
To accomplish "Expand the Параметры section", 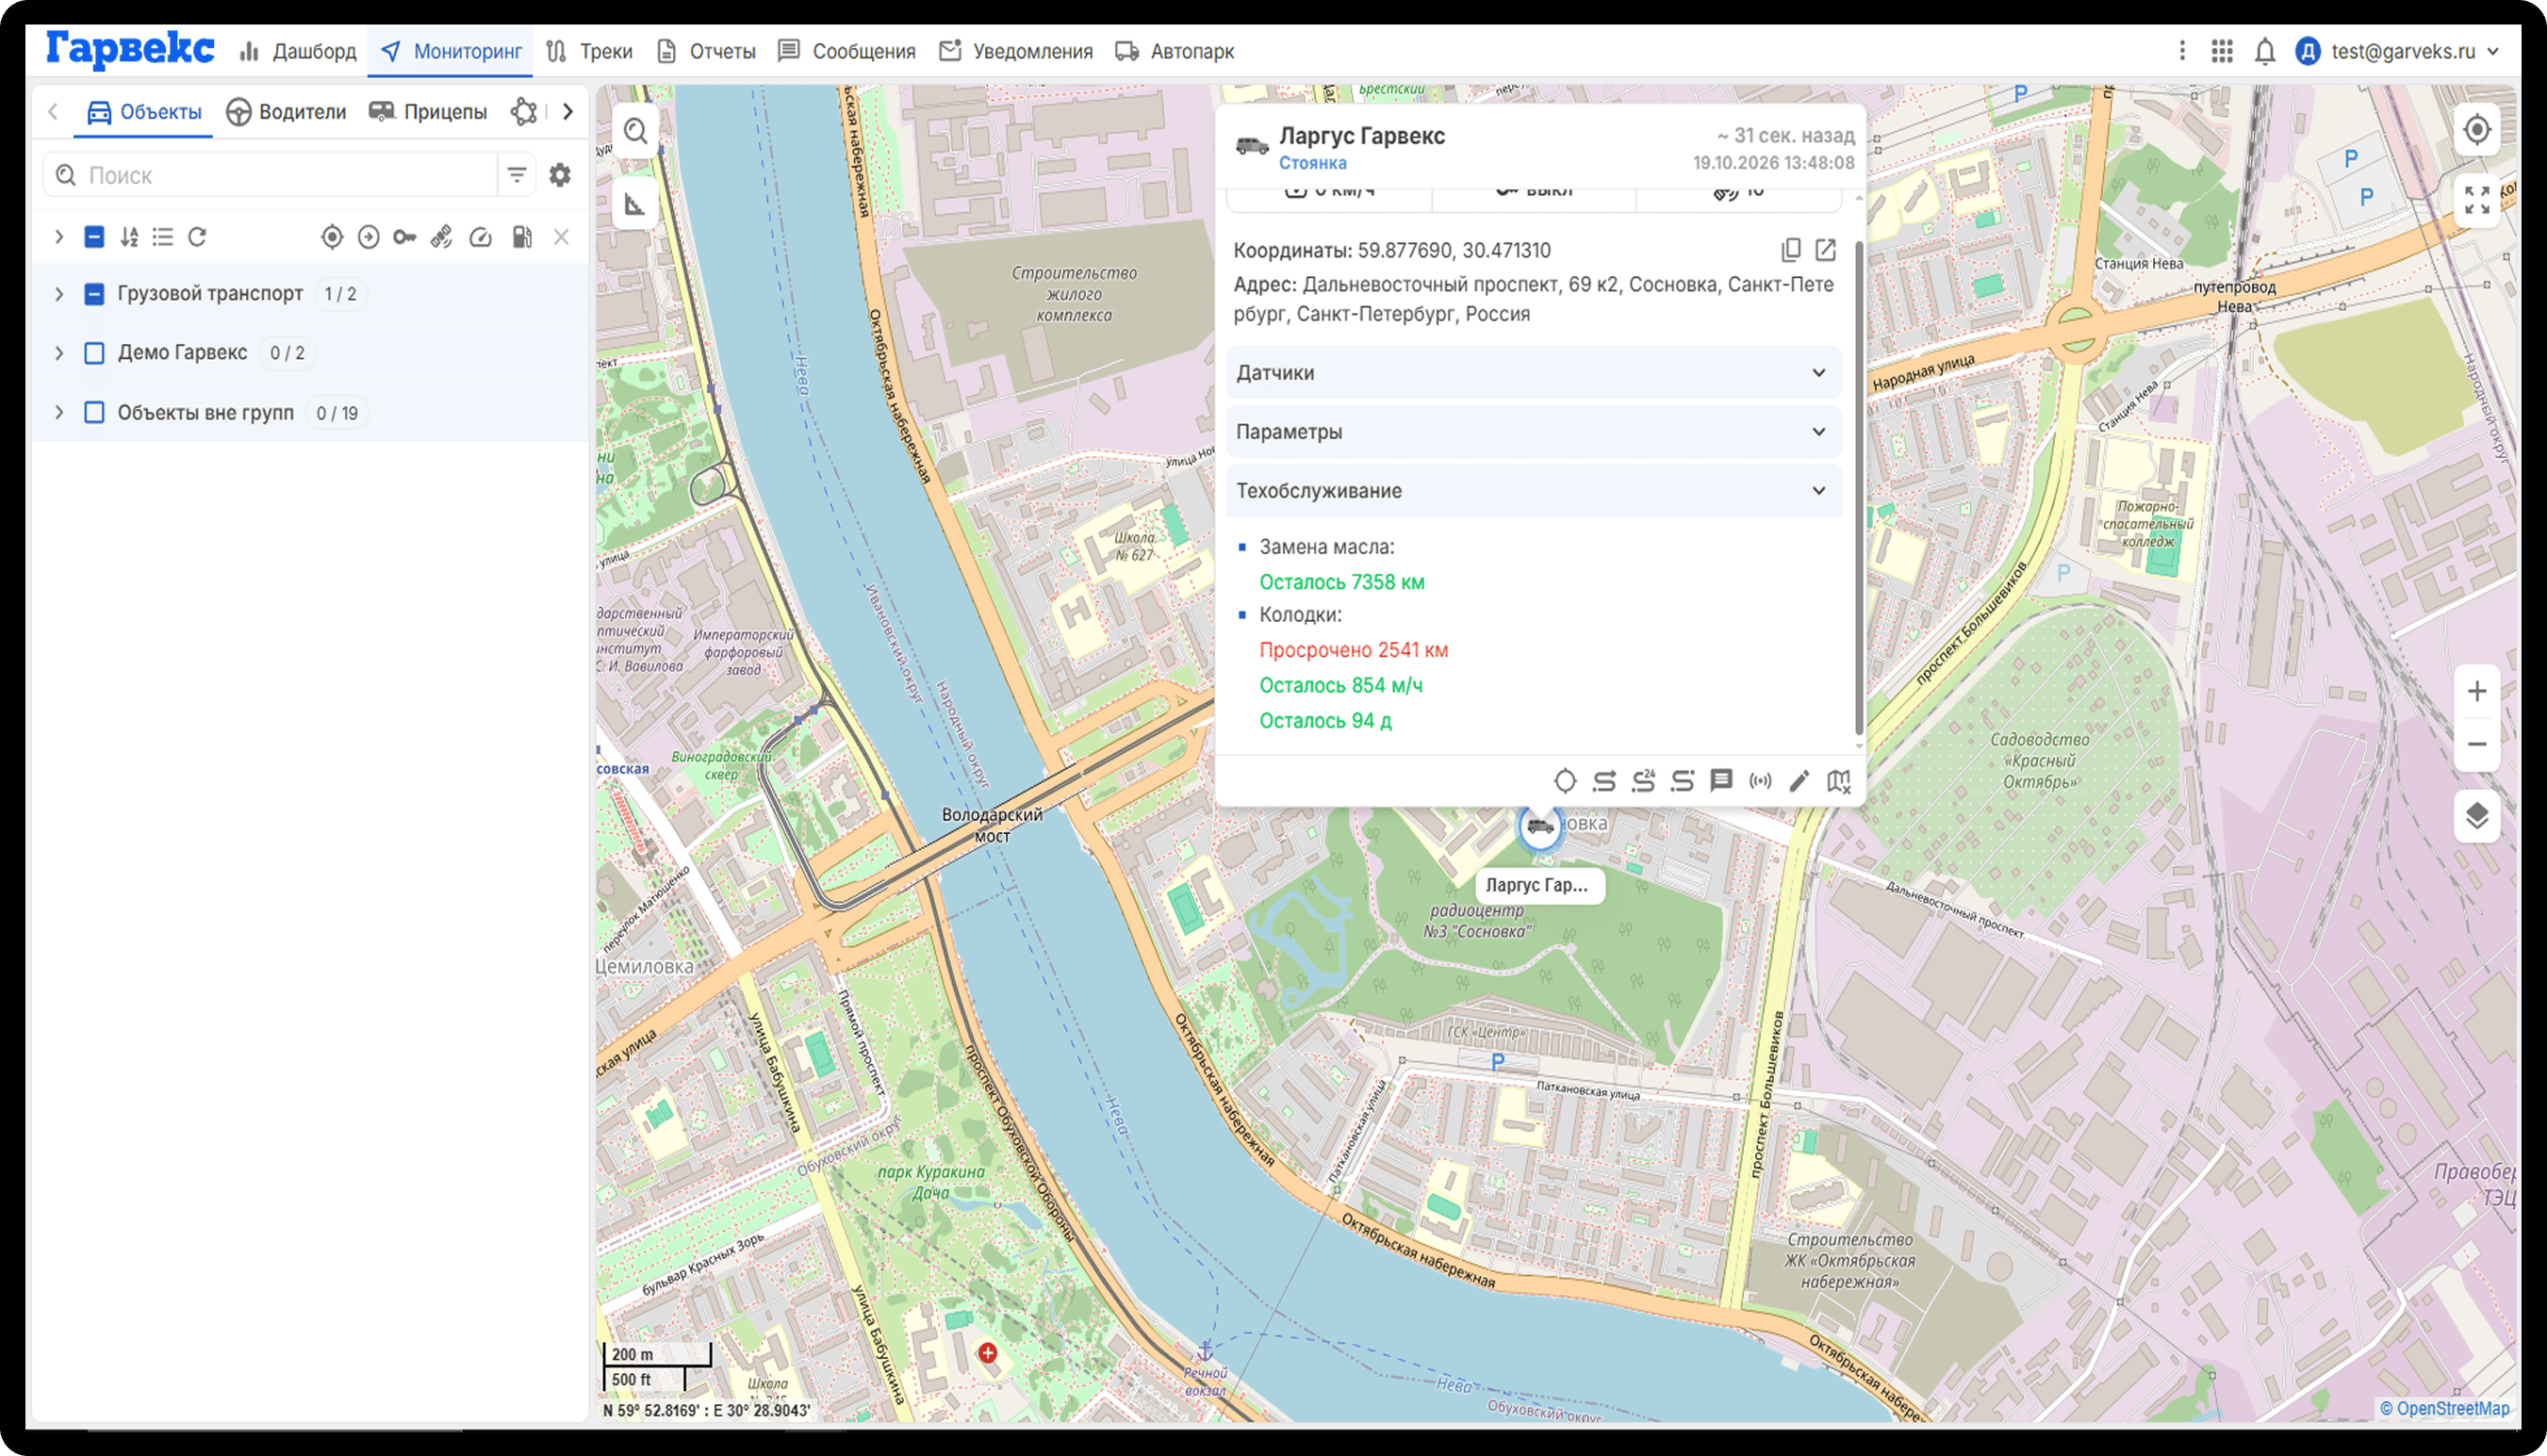I will coord(1533,432).
